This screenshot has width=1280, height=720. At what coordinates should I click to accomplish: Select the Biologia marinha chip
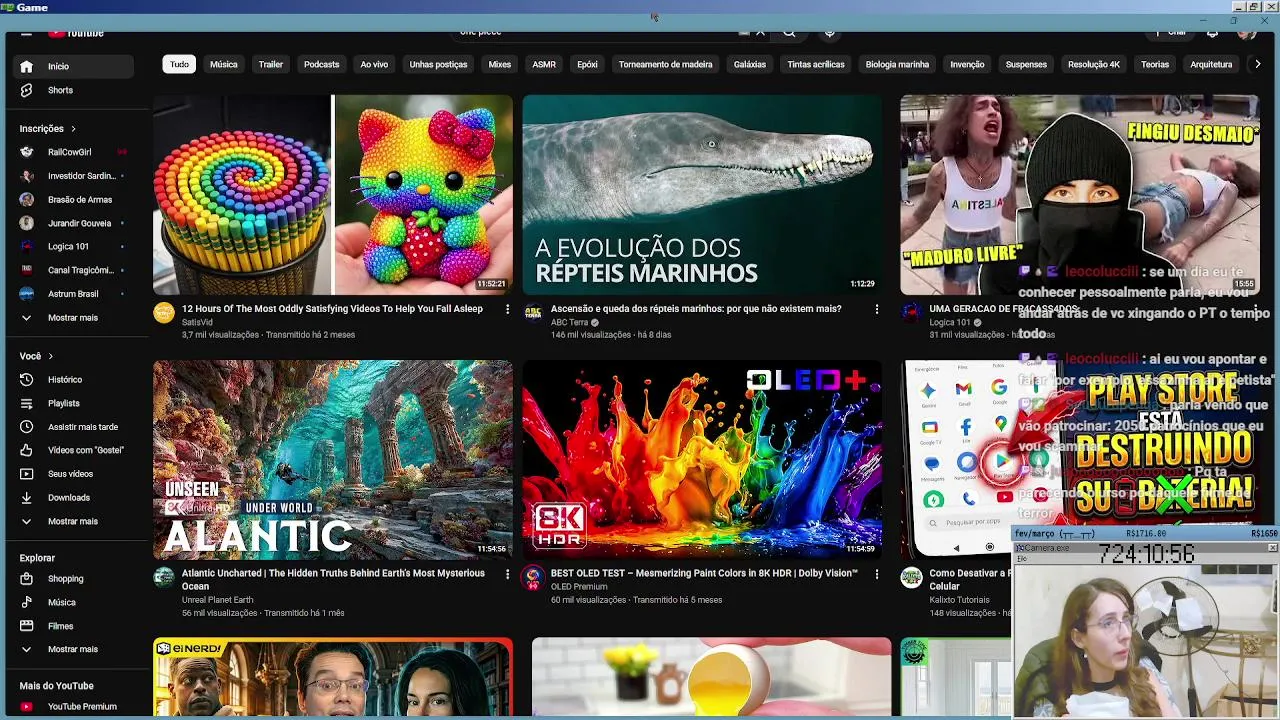897,64
